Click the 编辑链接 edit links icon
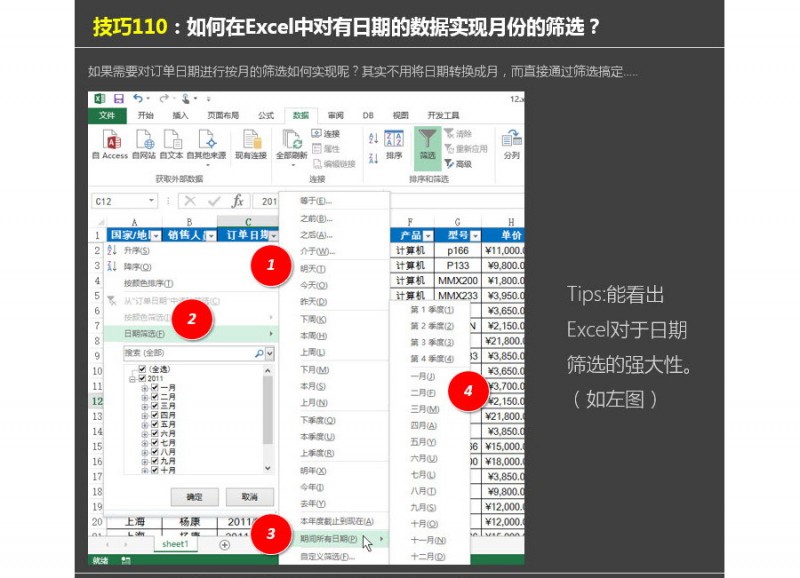 click(x=317, y=163)
